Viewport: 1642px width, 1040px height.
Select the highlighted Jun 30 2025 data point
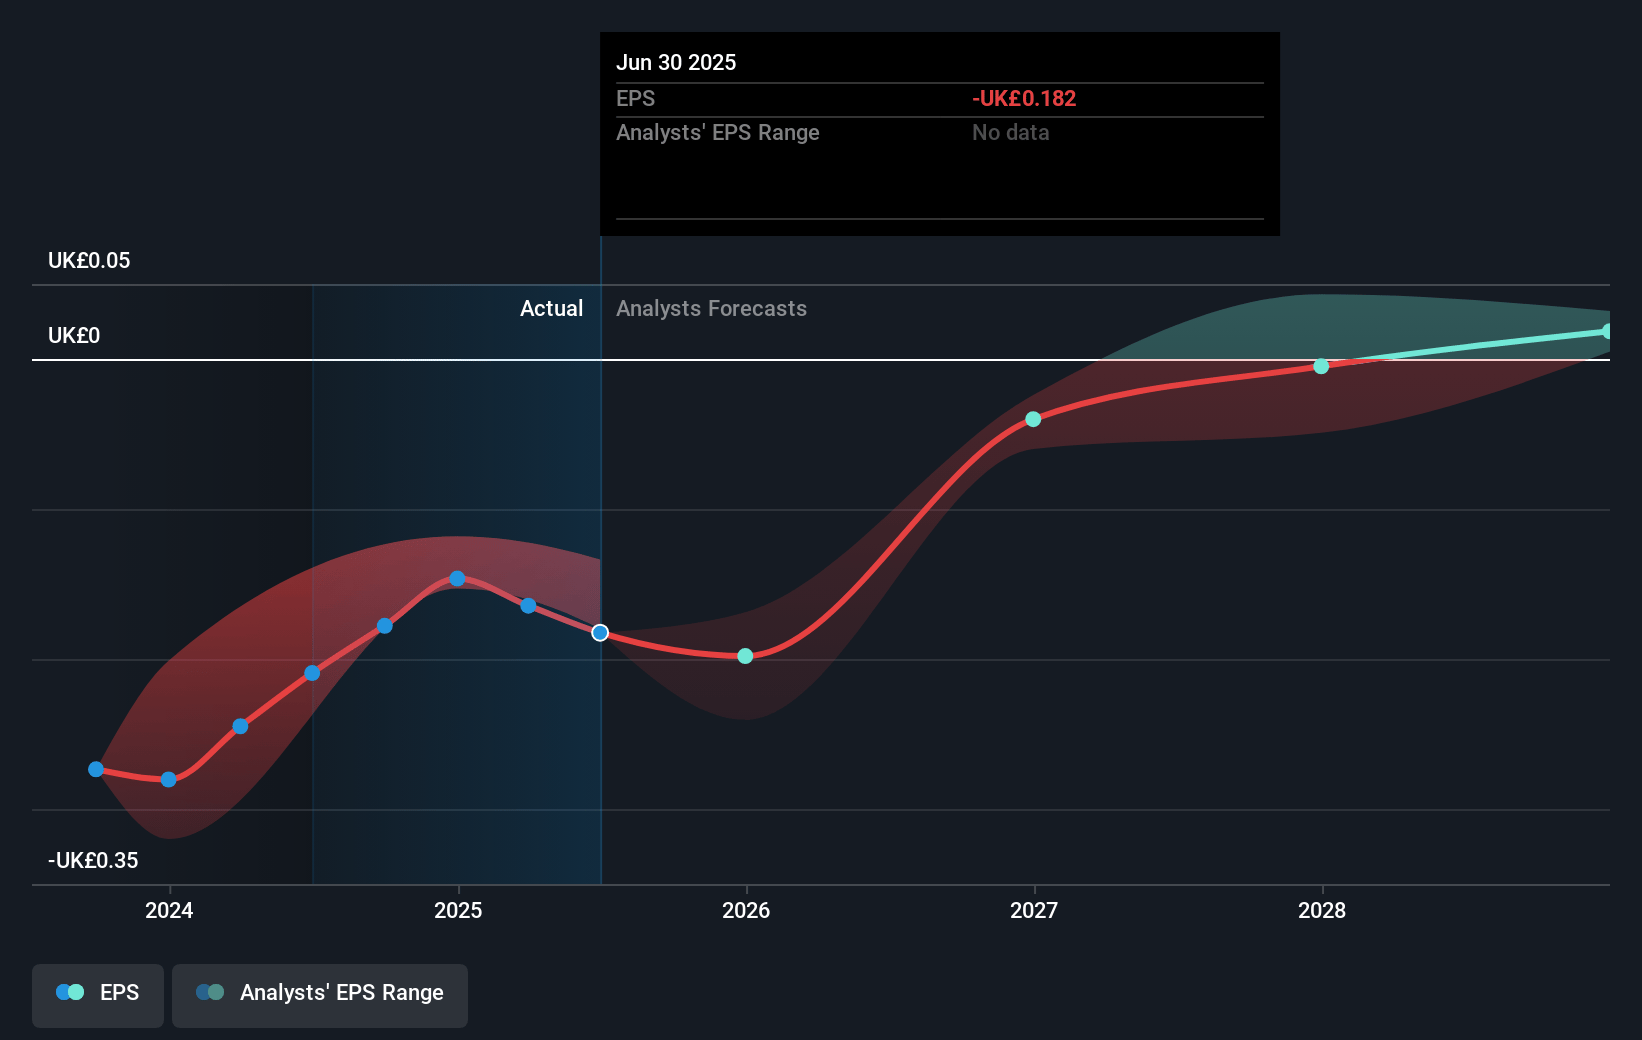(600, 633)
